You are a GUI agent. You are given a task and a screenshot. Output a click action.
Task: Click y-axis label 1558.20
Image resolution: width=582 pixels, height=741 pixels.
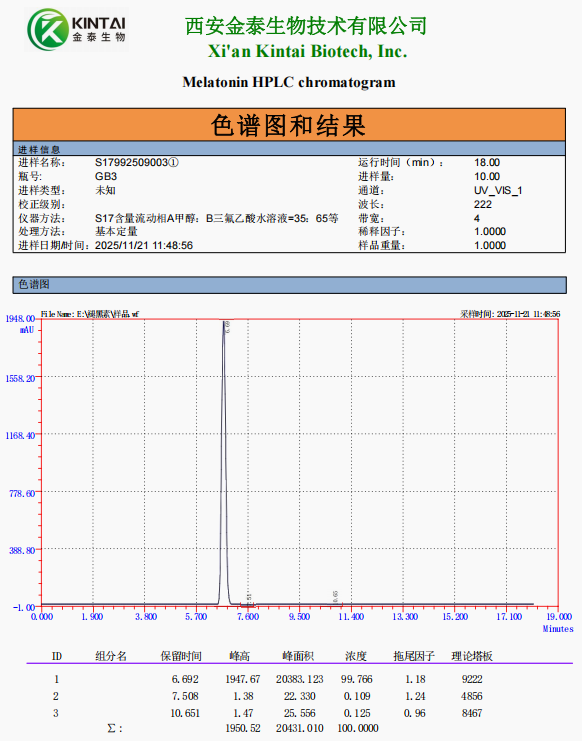click(x=20, y=379)
